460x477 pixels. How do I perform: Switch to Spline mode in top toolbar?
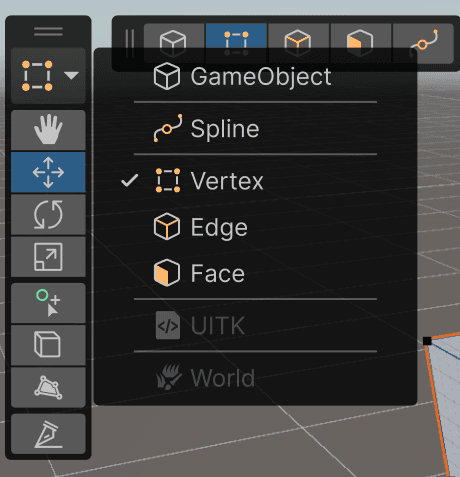(x=423, y=43)
